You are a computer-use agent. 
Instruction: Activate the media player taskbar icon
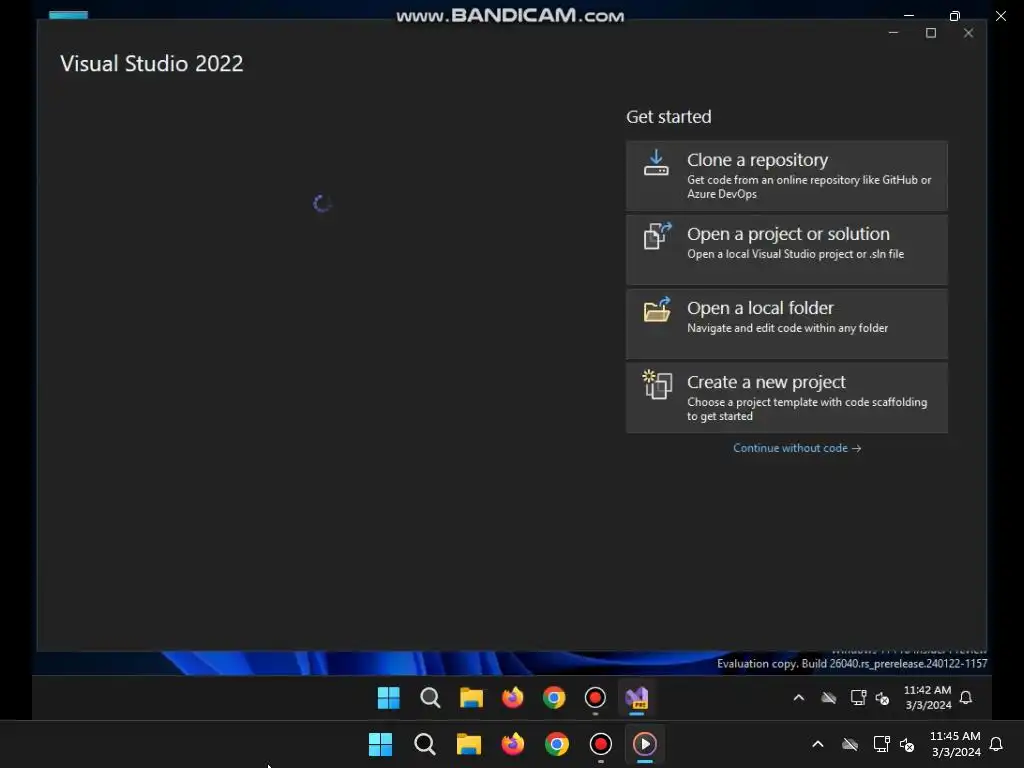coord(645,744)
